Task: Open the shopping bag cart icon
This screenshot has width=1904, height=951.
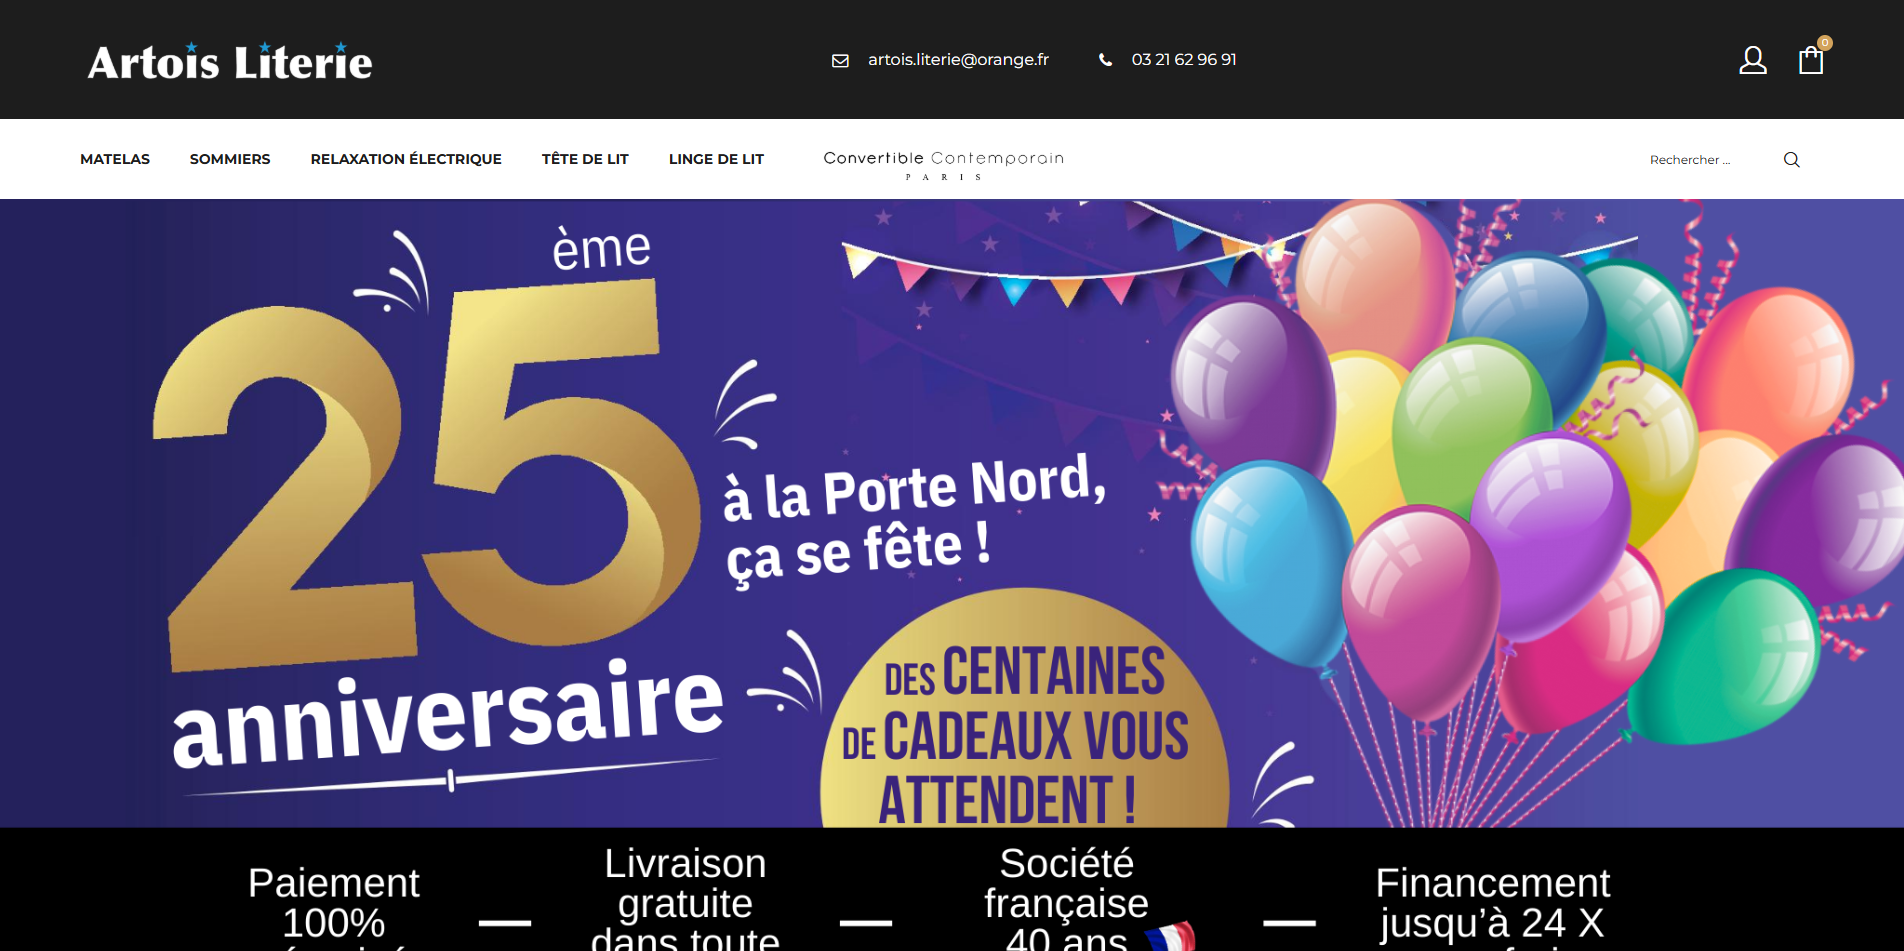Action: (x=1811, y=61)
